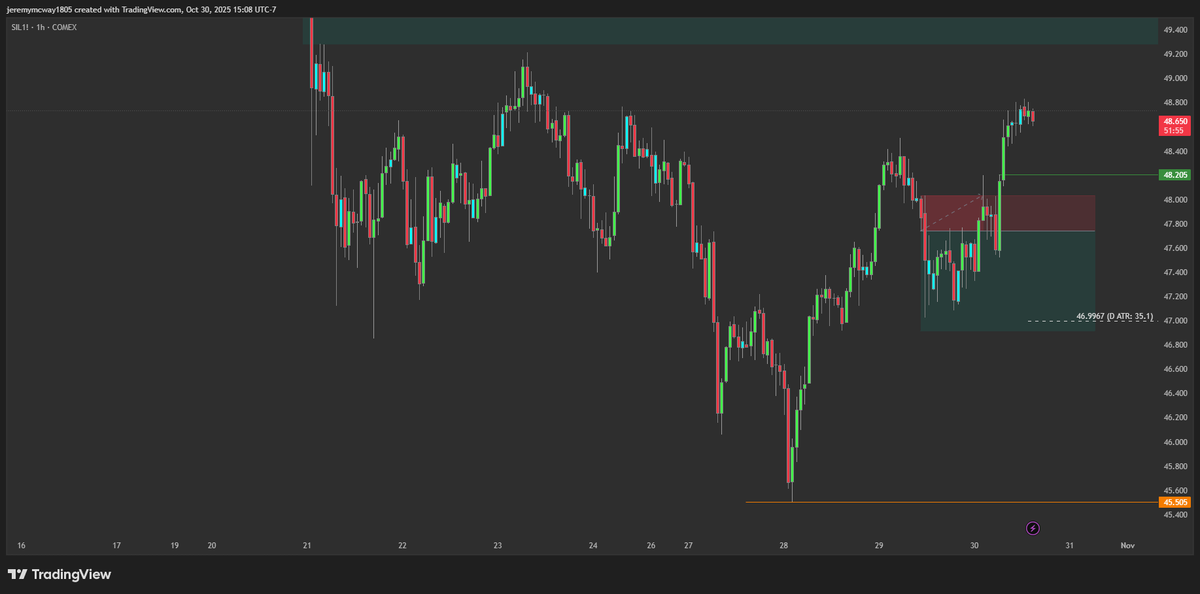Image resolution: width=1200 pixels, height=594 pixels.
Task: Select the green supply rectangle at chart top
Action: pos(730,30)
